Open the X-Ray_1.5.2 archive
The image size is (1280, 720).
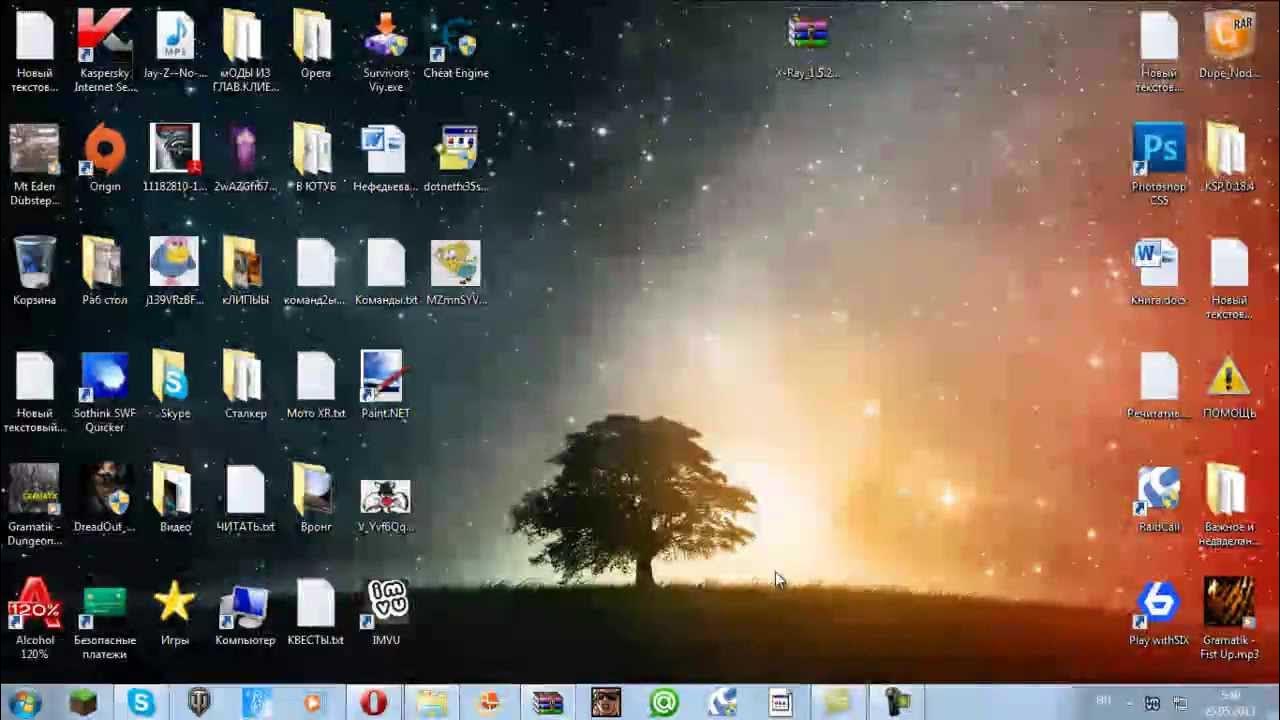pos(807,34)
